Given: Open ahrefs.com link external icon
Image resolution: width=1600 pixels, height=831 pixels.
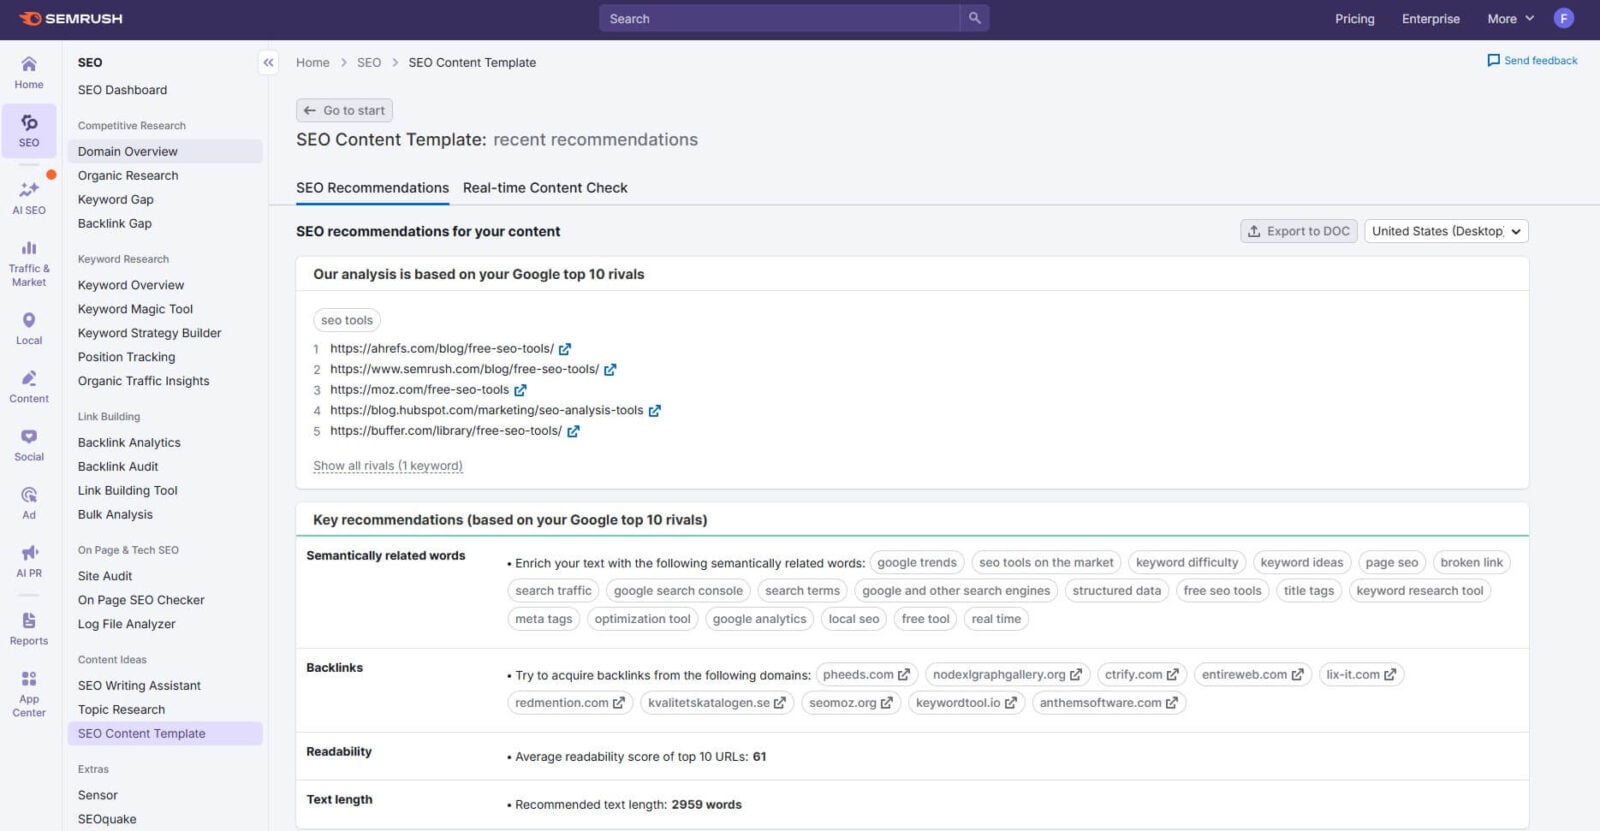Looking at the screenshot, I should tap(565, 349).
